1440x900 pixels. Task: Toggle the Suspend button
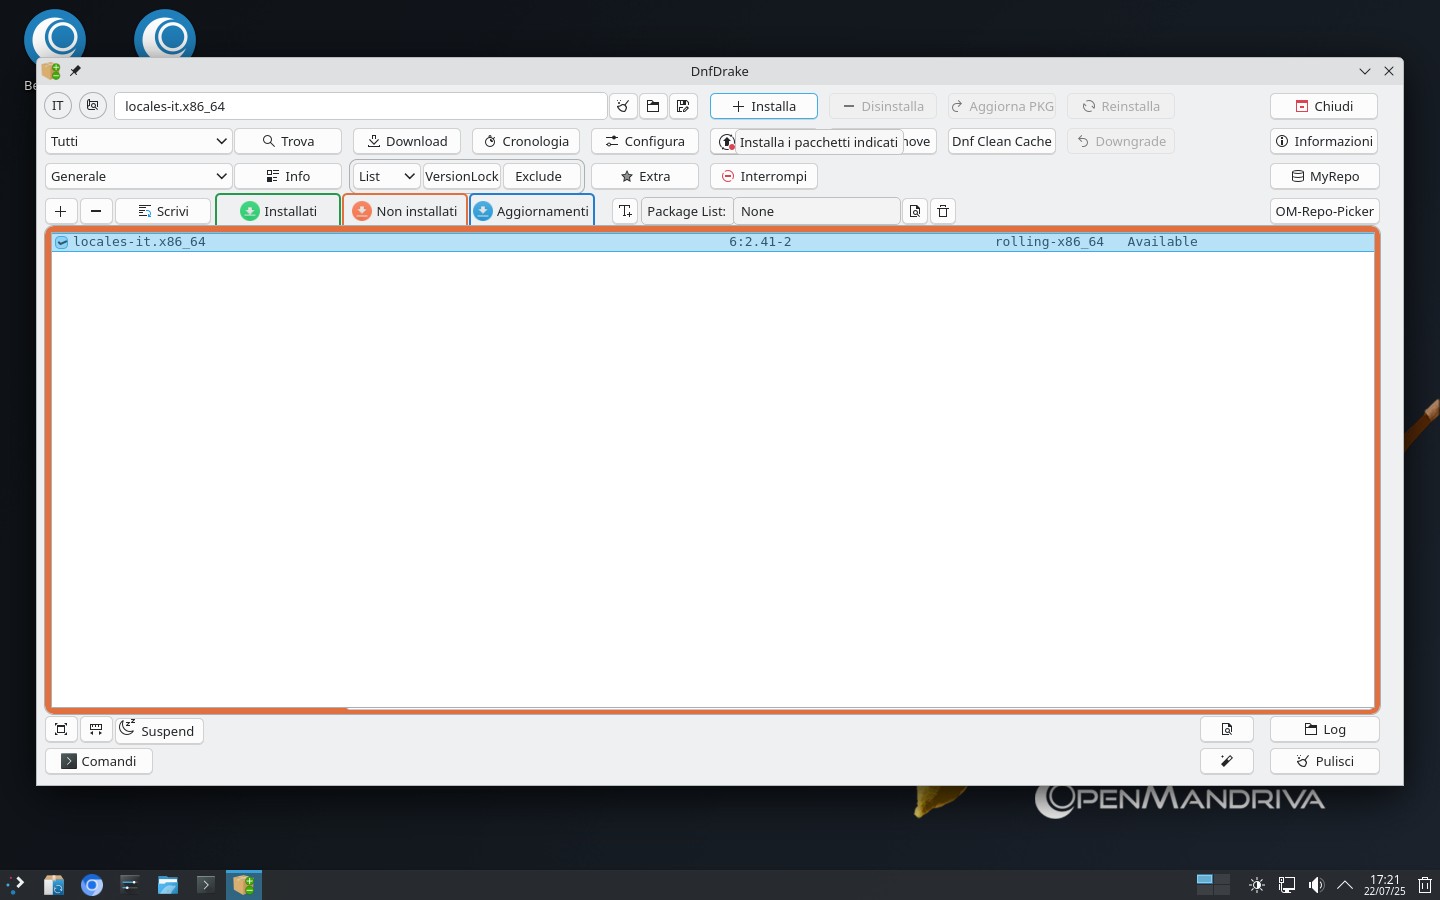click(x=159, y=731)
